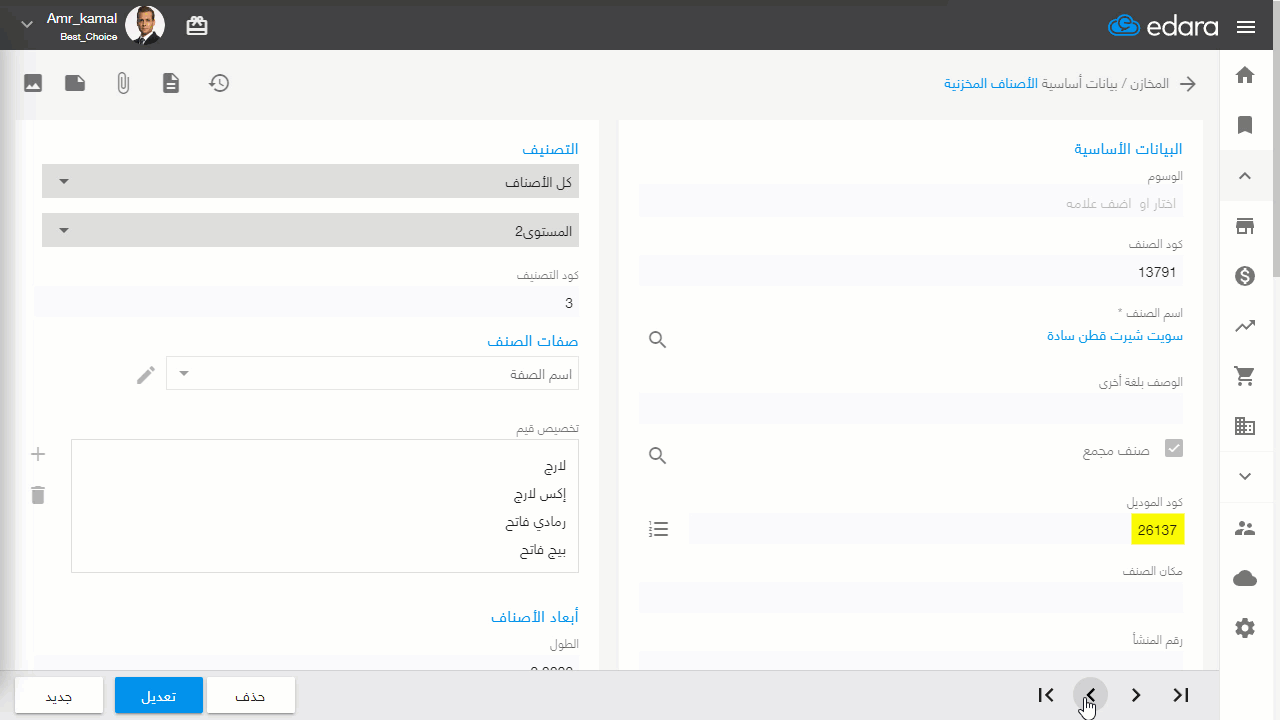Open the document notes icon

pos(171,83)
